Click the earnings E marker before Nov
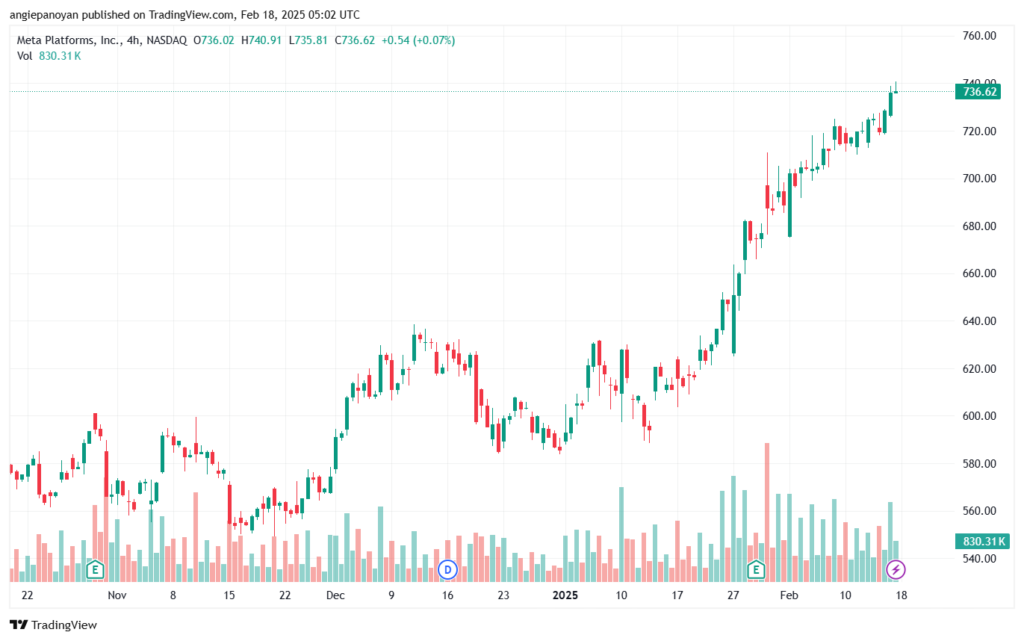Viewport: 1024px width, 641px height. coord(95,570)
